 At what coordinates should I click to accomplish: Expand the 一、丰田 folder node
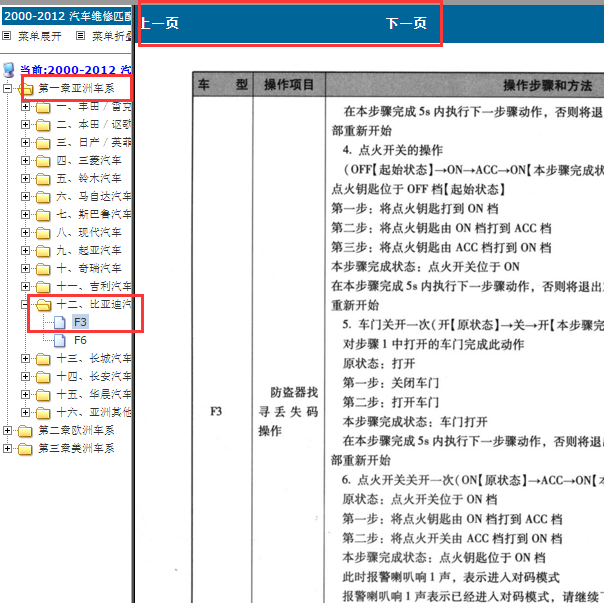pos(25,106)
